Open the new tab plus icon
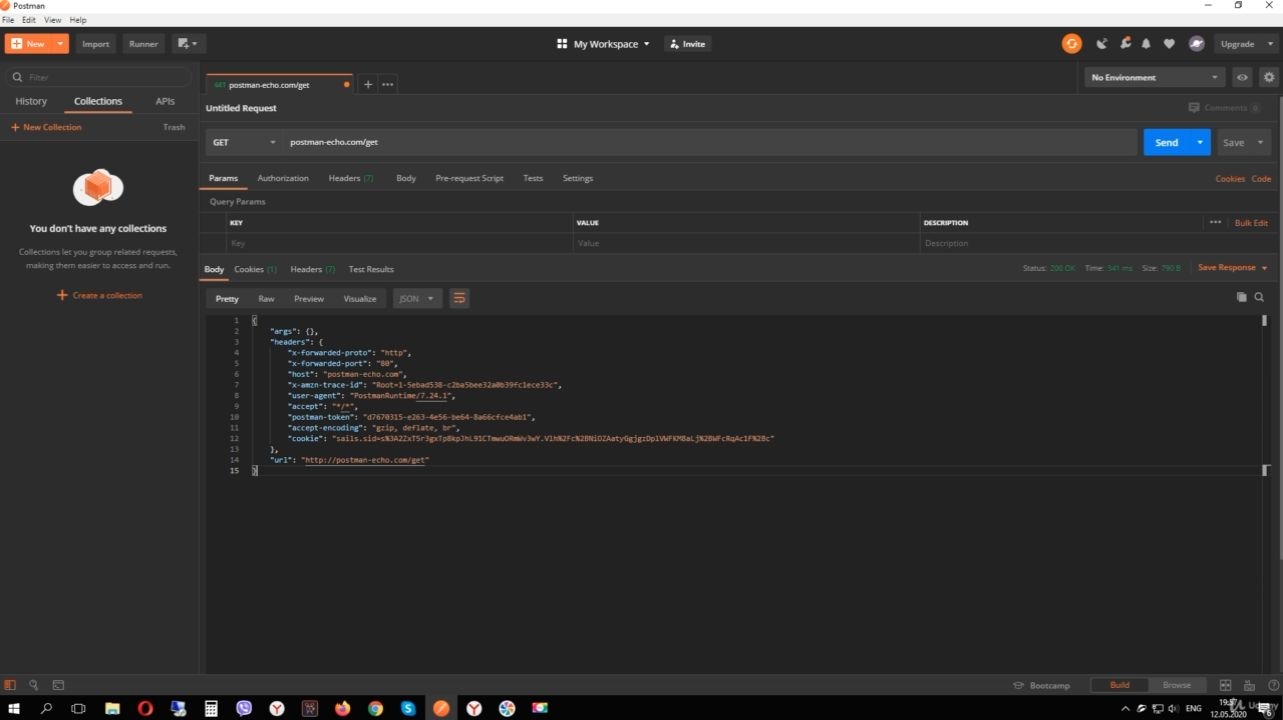The image size is (1283, 720). [x=368, y=84]
